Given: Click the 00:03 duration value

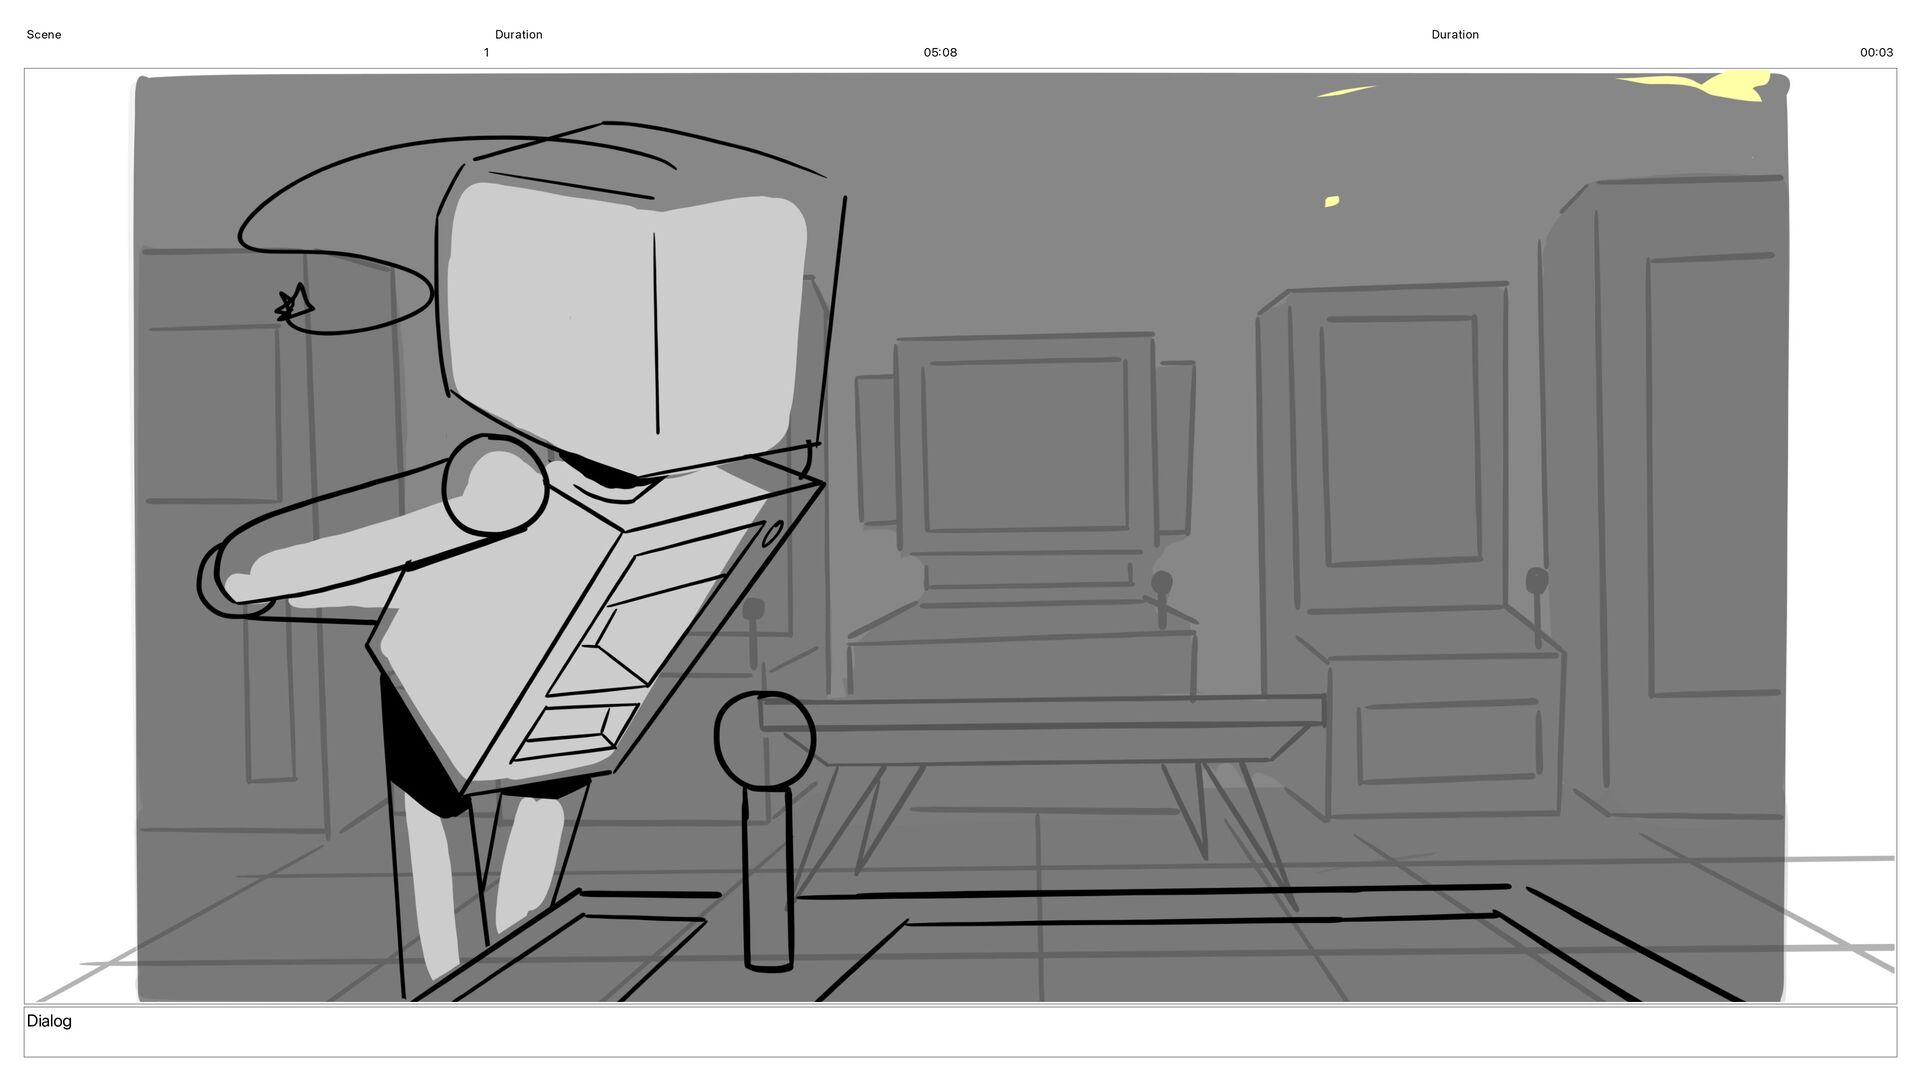Looking at the screenshot, I should click(x=1876, y=53).
